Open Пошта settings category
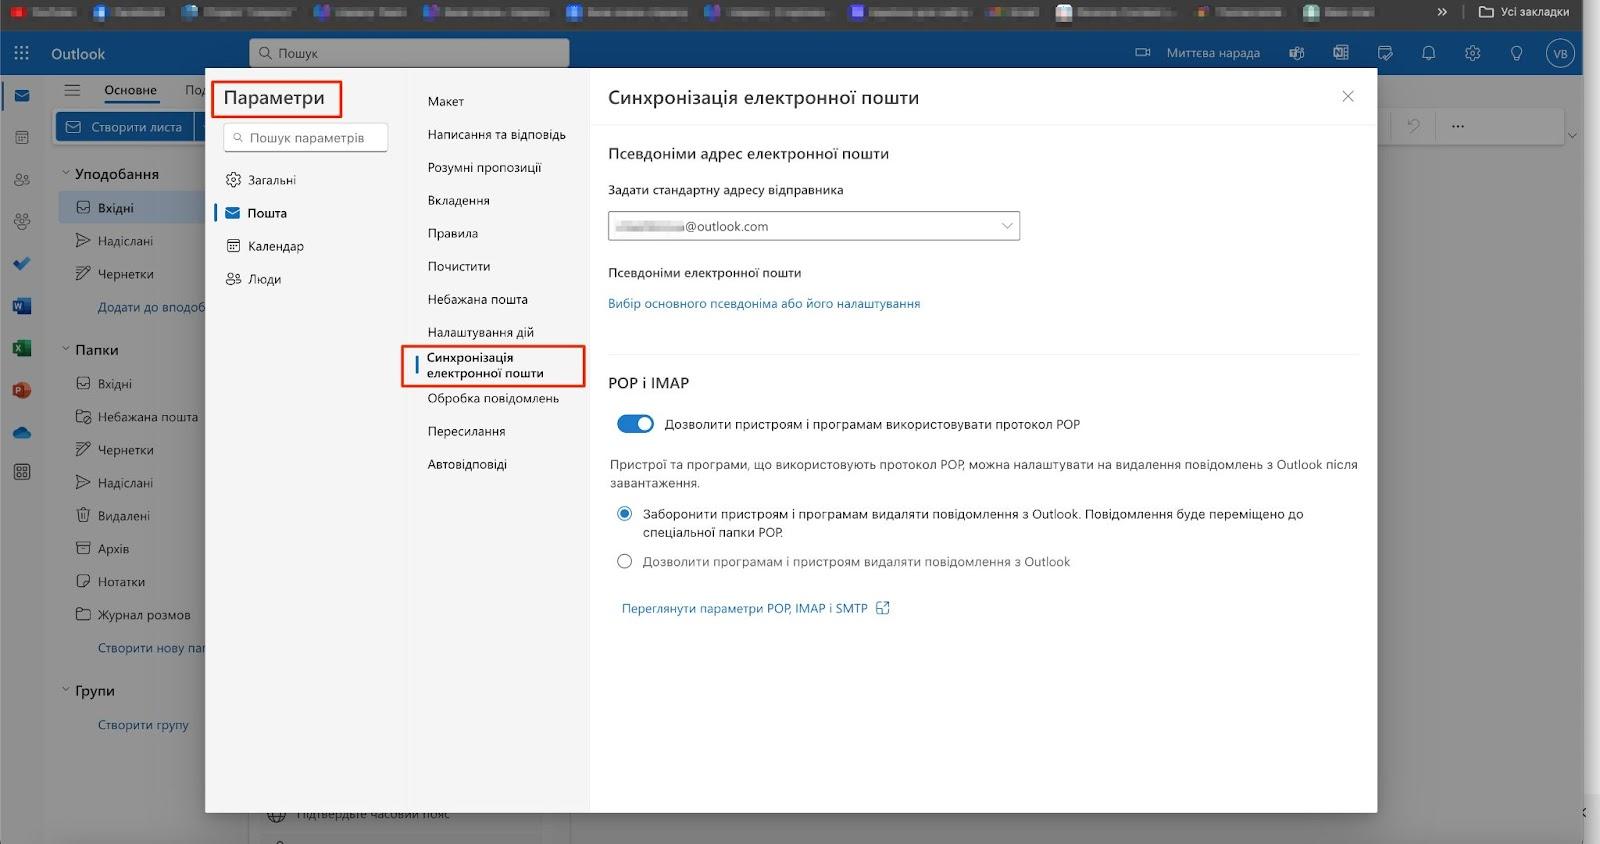 click(257, 213)
